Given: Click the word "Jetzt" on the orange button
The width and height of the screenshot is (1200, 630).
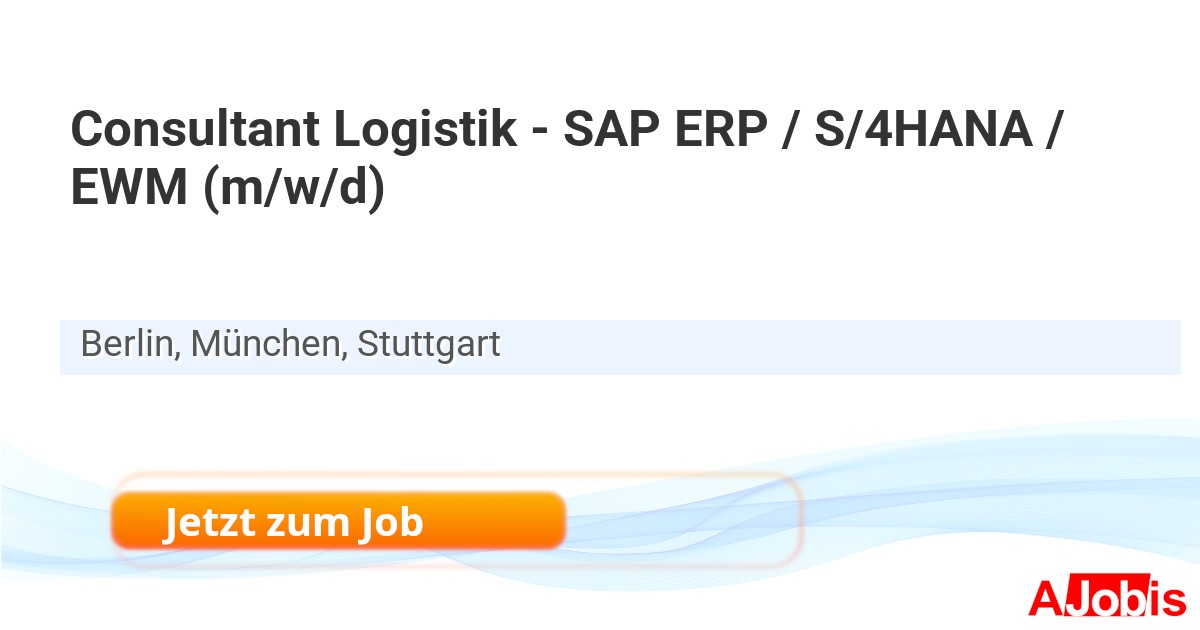Looking at the screenshot, I should 205,522.
